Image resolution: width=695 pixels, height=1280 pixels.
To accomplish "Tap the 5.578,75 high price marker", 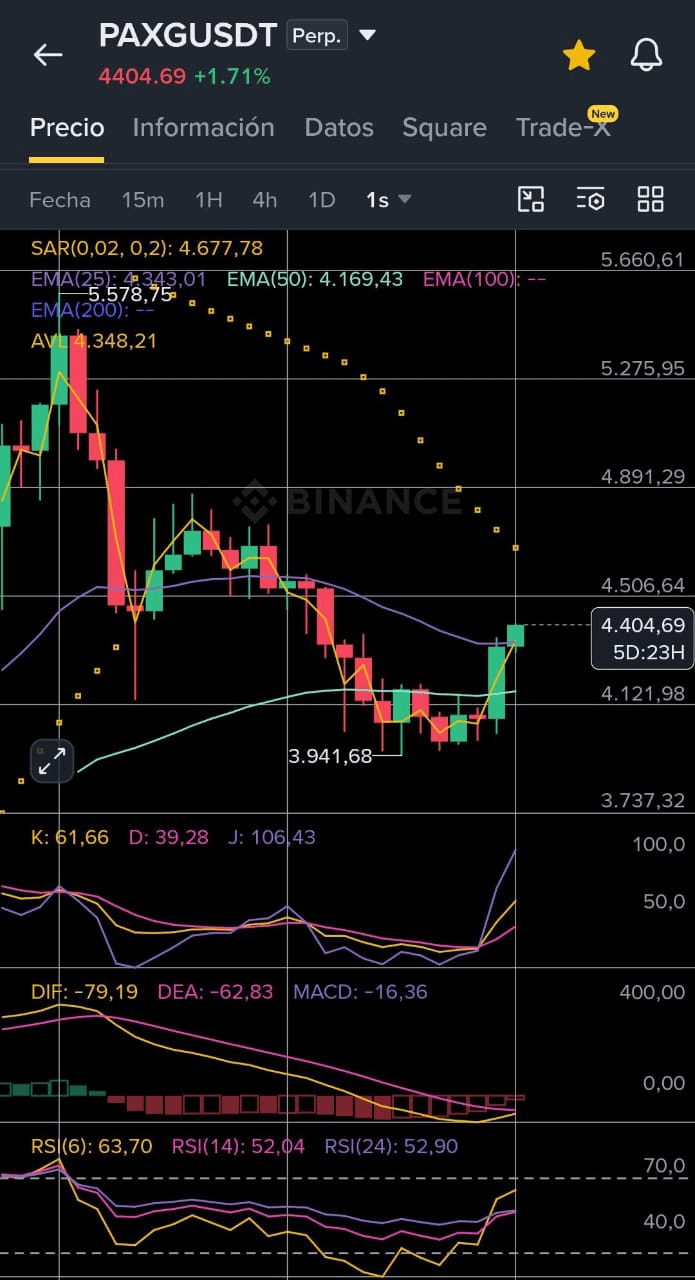I will 130,295.
